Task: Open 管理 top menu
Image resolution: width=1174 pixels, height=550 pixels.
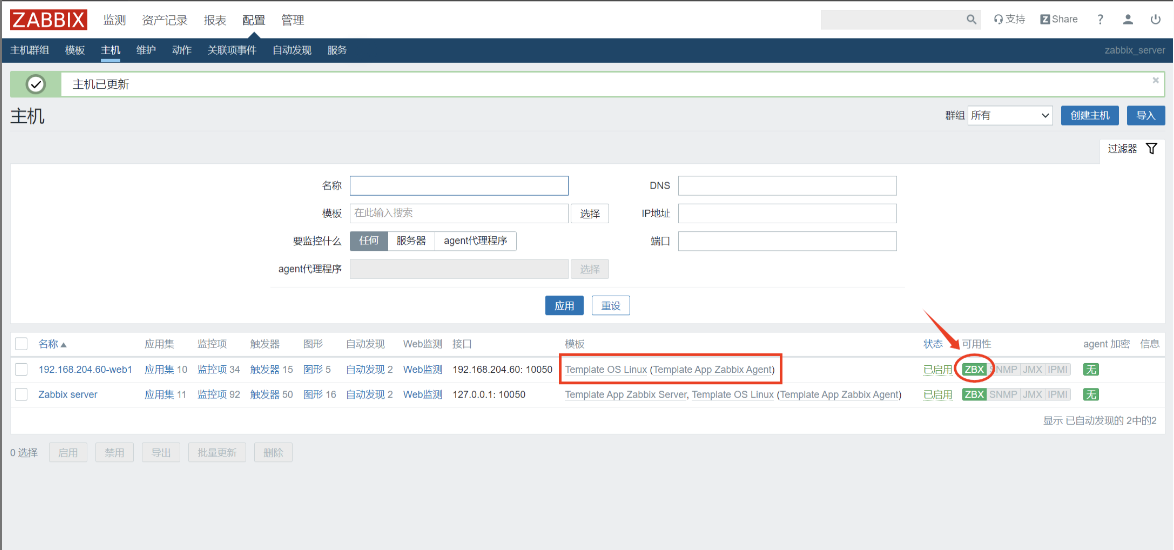Action: [293, 20]
